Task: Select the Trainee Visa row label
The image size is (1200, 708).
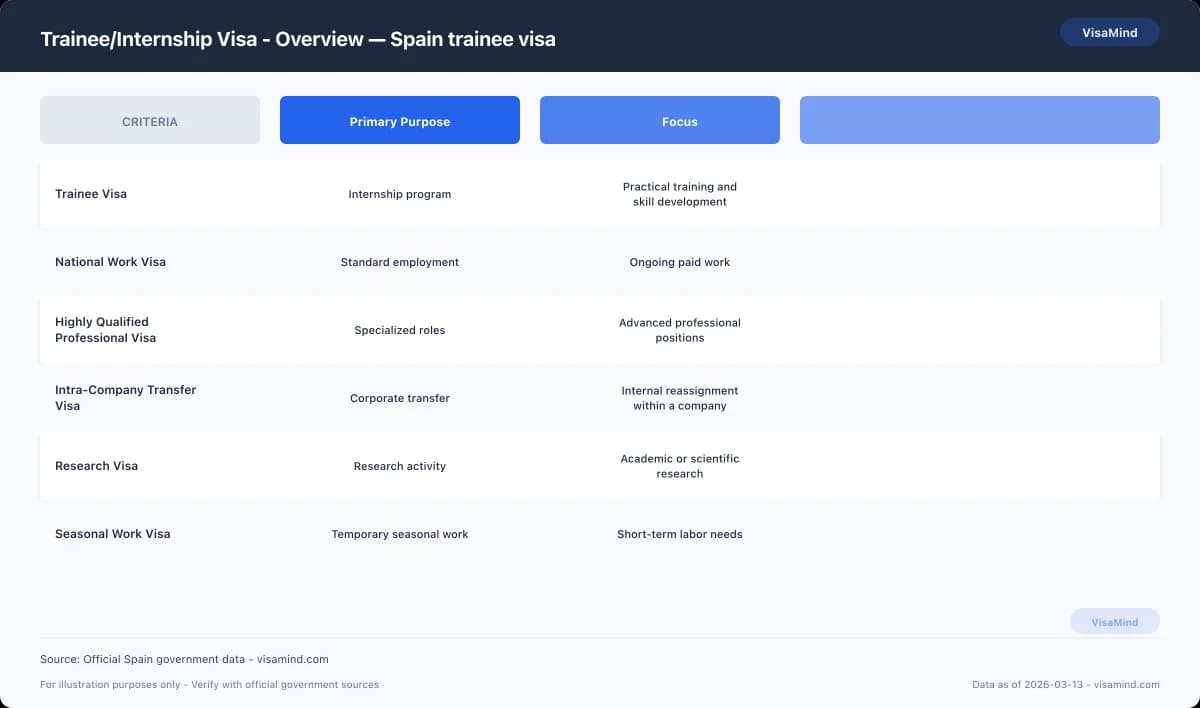Action: (x=91, y=194)
